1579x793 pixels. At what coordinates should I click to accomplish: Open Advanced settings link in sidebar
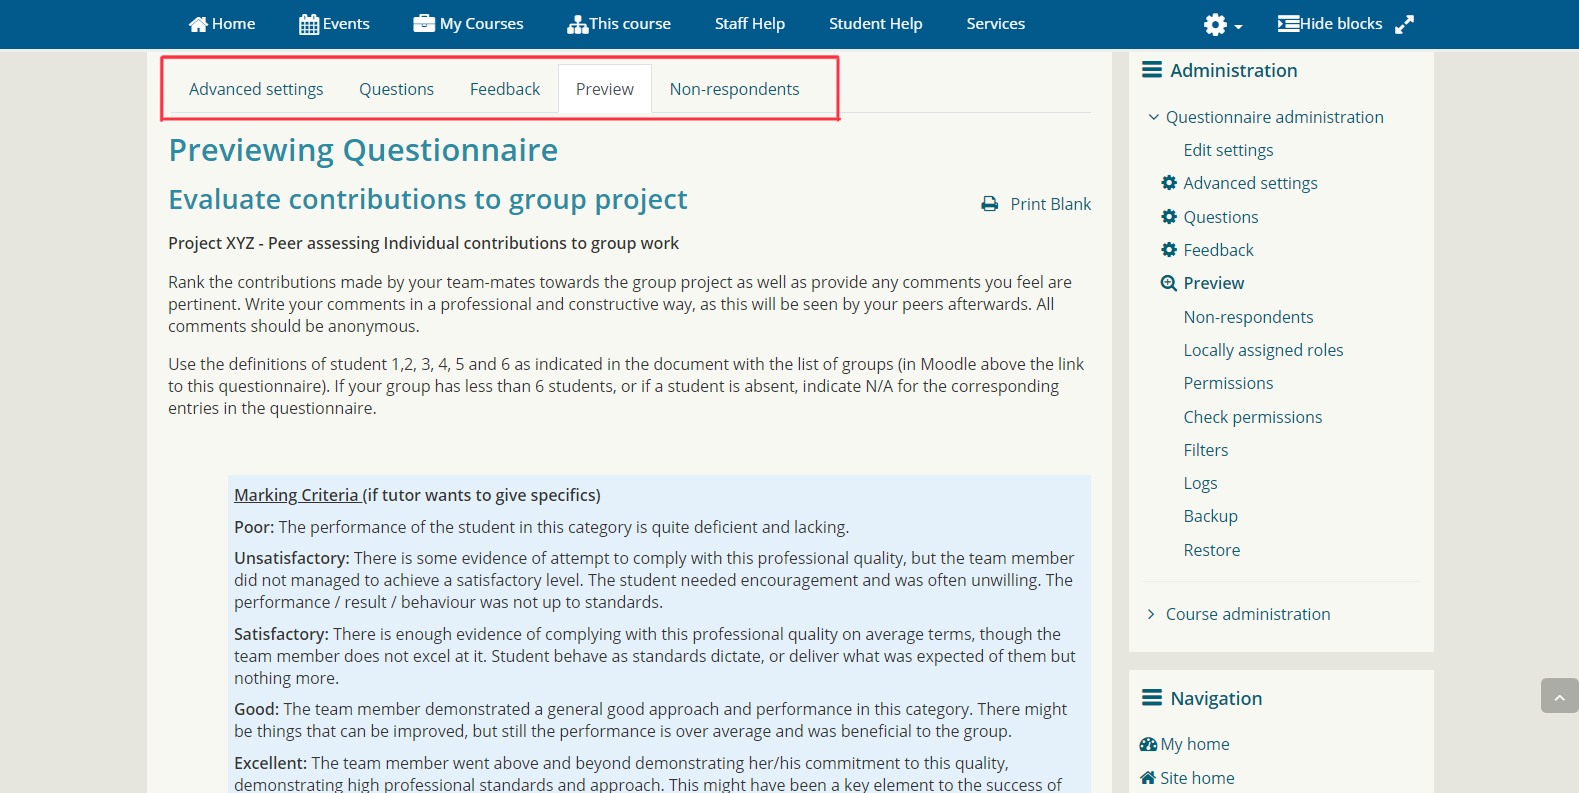pyautogui.click(x=1251, y=183)
